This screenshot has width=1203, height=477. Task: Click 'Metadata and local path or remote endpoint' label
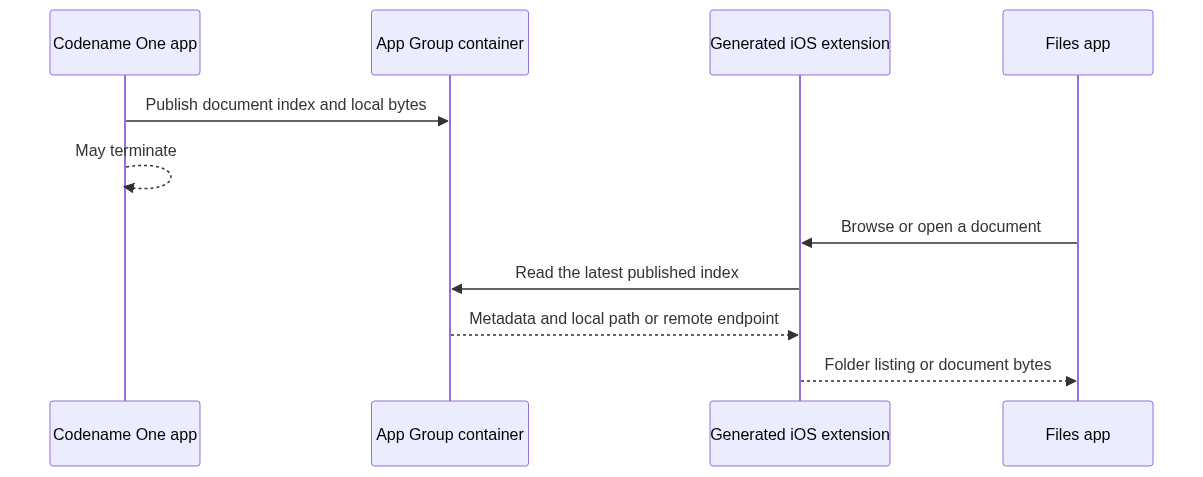624,319
